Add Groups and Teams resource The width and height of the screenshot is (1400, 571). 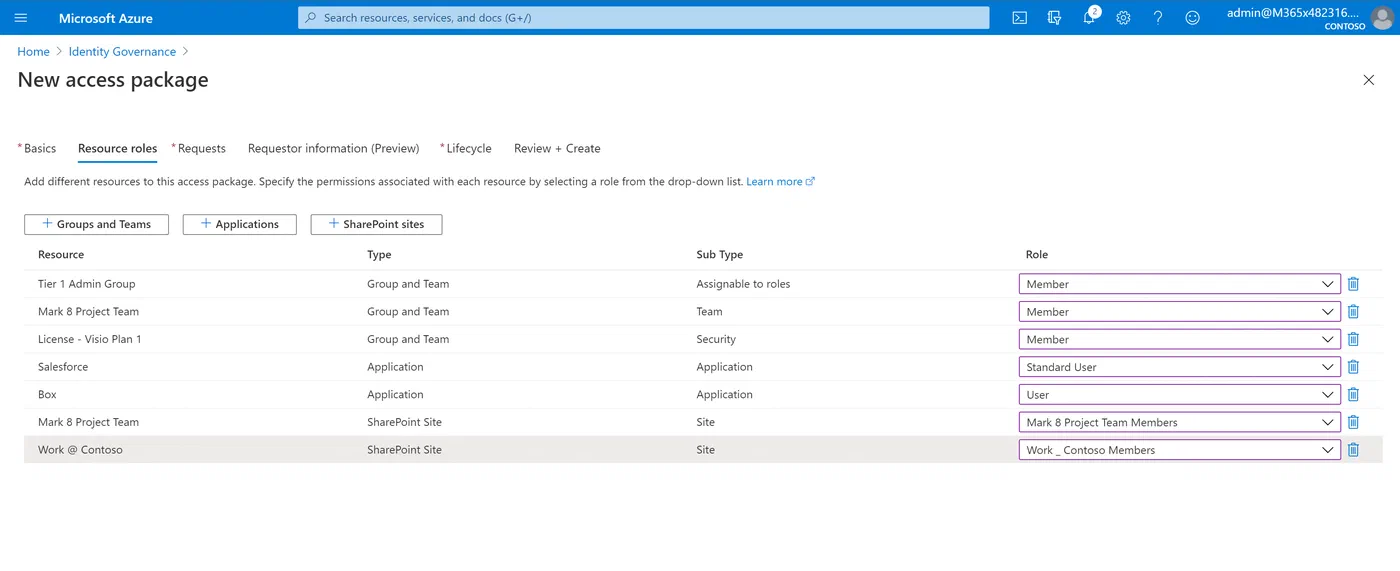tap(96, 224)
